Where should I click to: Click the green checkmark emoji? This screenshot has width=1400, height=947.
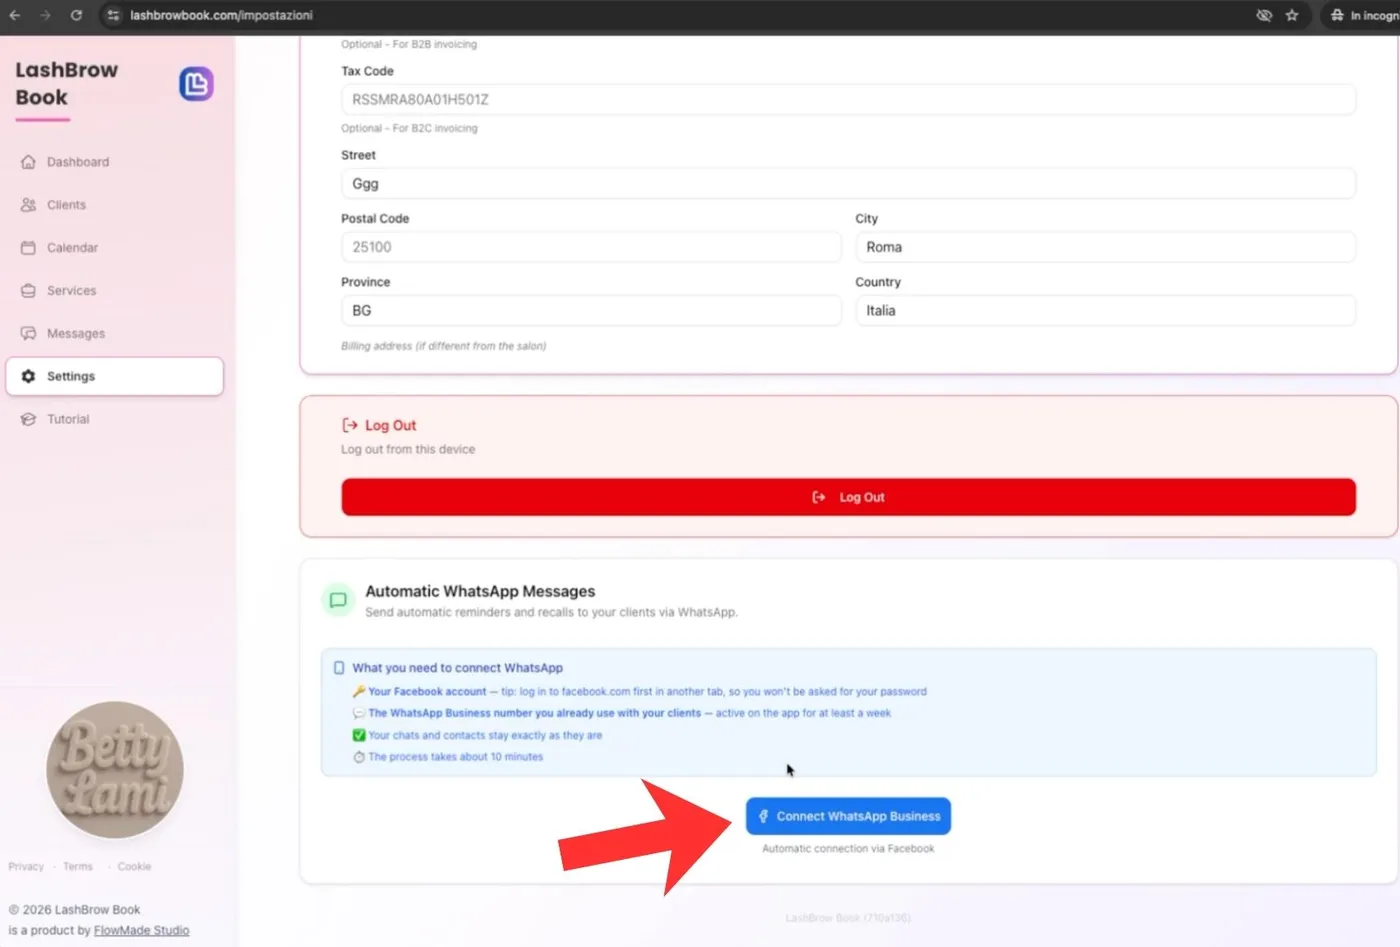click(359, 735)
